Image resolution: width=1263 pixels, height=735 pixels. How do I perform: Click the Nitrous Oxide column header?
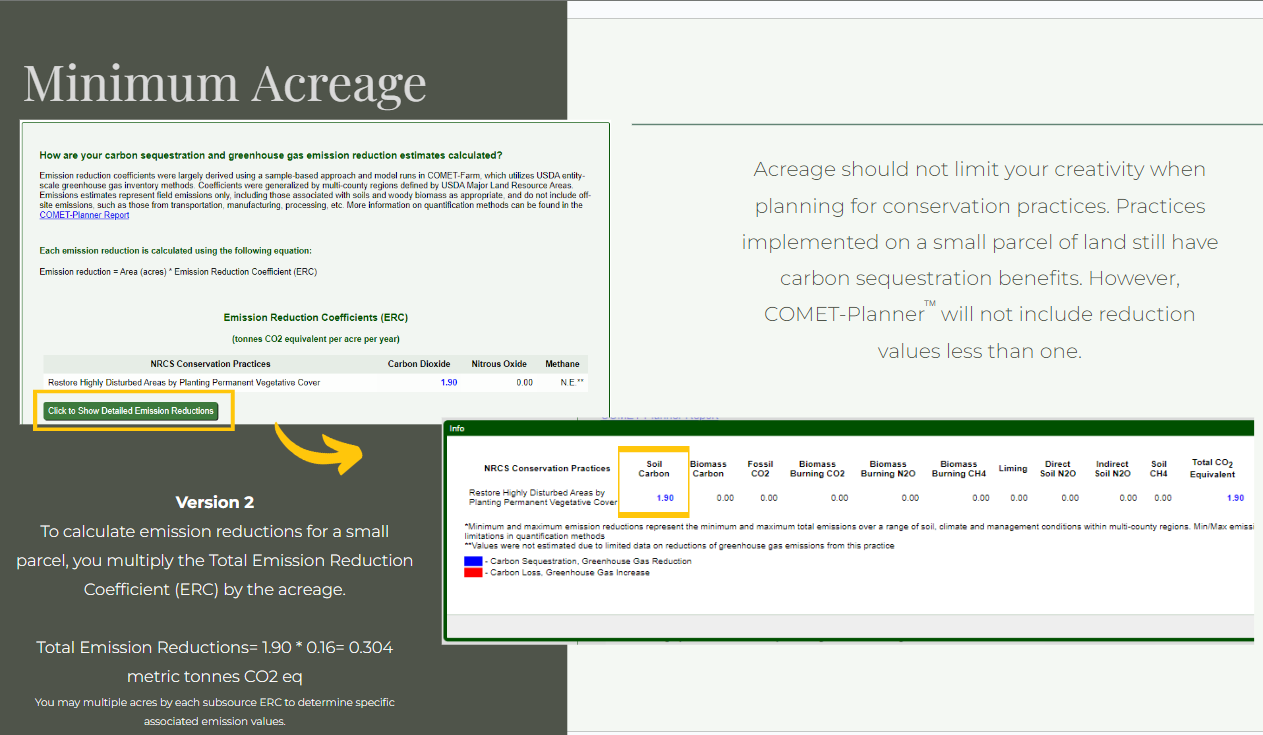coord(499,364)
